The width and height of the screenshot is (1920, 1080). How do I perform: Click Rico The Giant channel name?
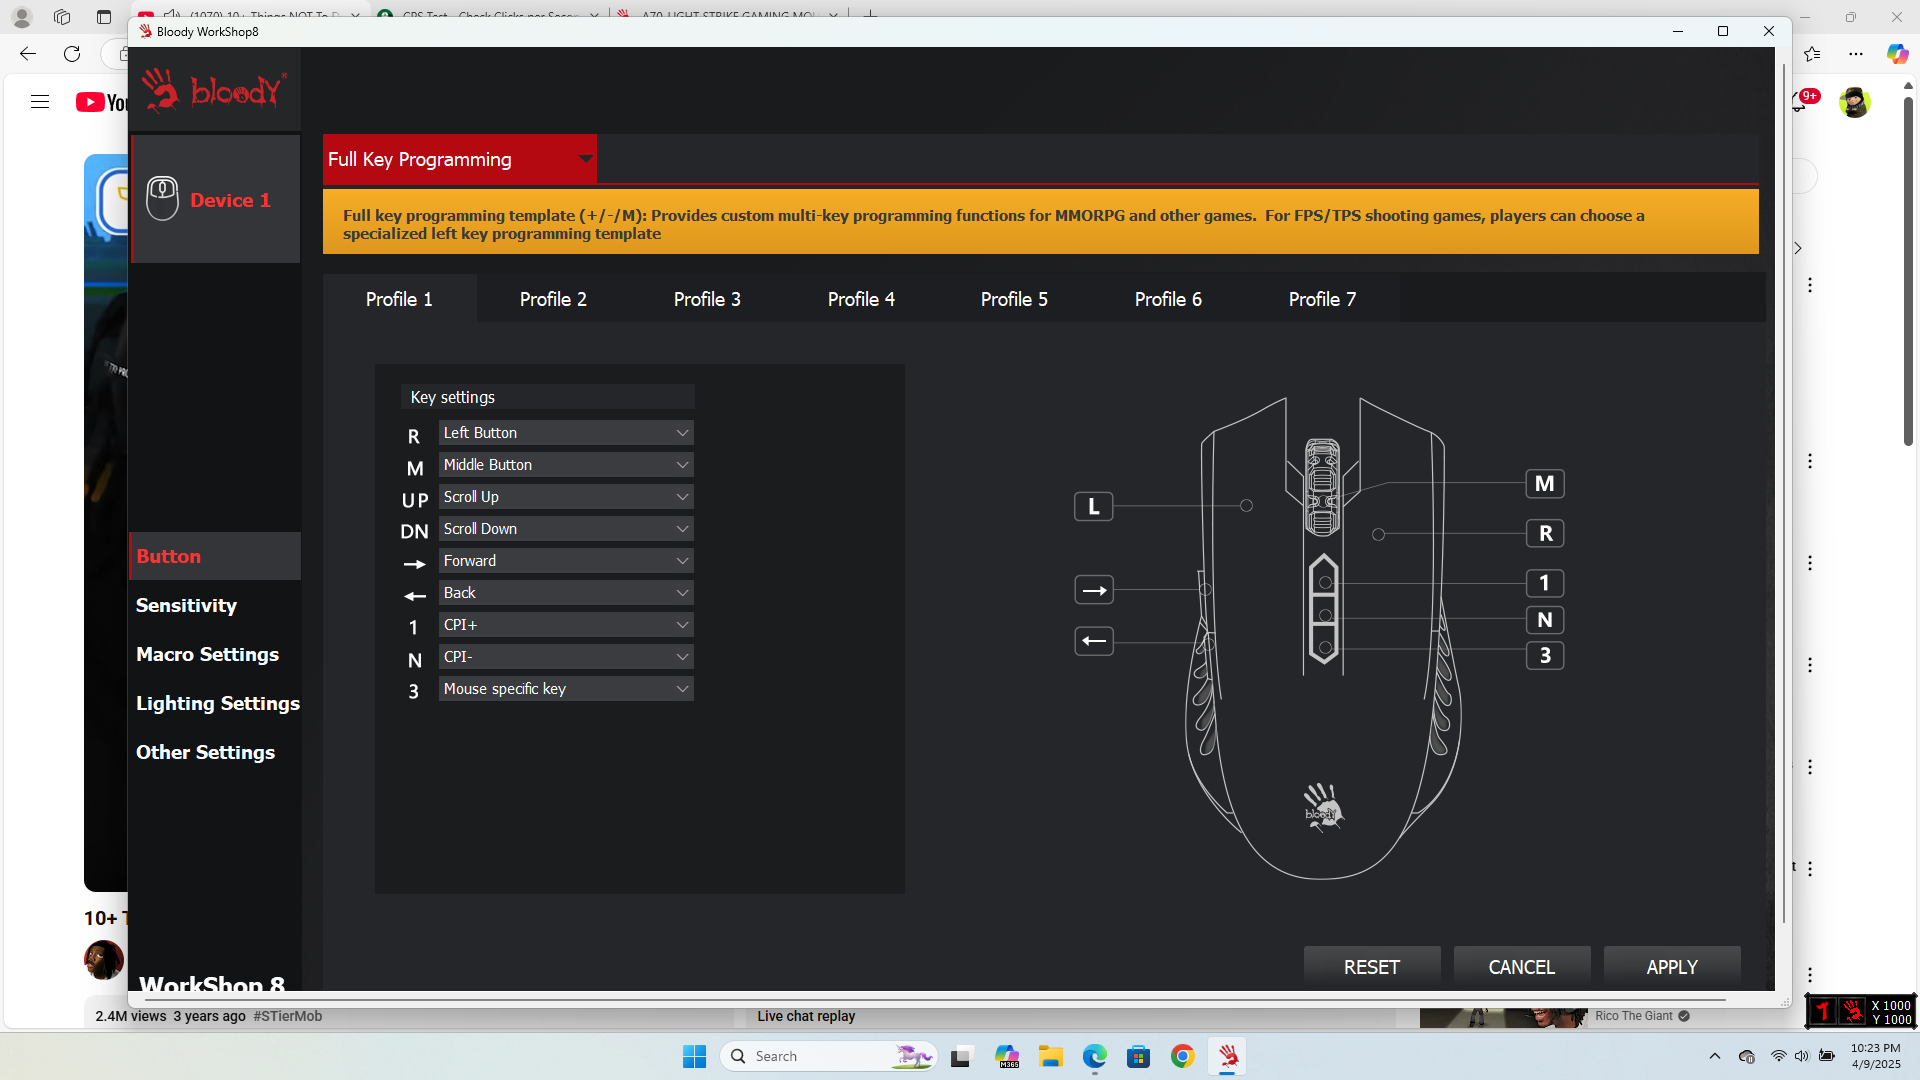click(x=1634, y=1016)
